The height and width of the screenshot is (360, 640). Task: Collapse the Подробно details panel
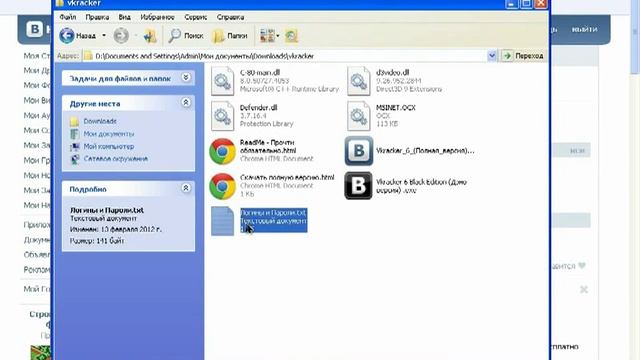click(x=186, y=188)
